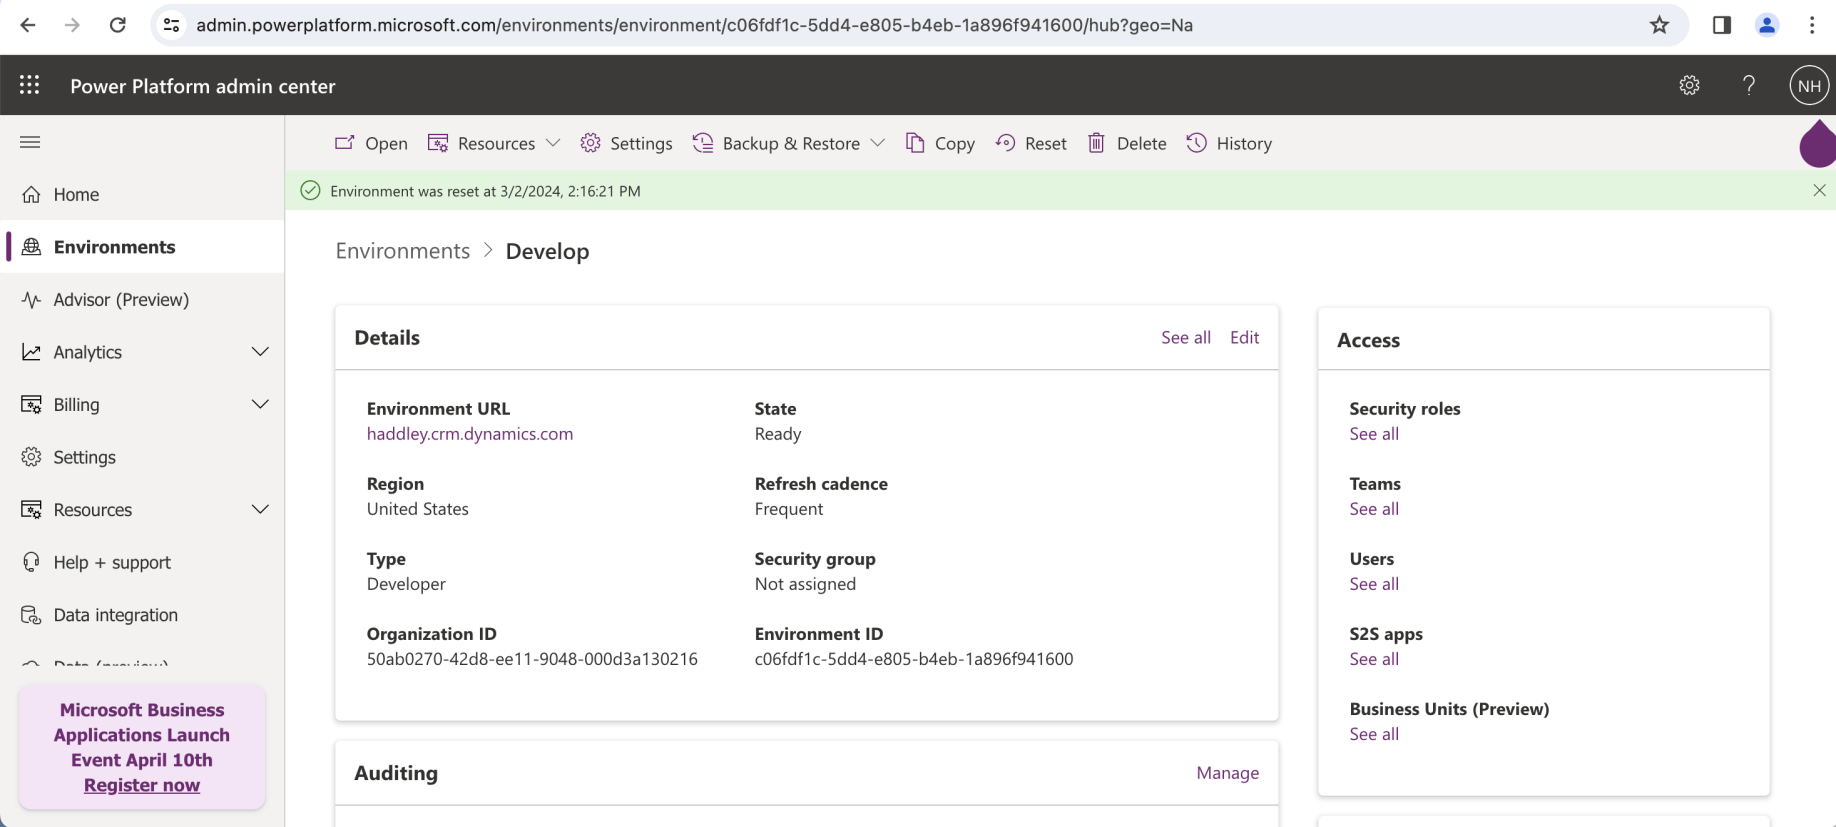
Task: Dismiss the environment reset notification
Action: coord(1819,190)
